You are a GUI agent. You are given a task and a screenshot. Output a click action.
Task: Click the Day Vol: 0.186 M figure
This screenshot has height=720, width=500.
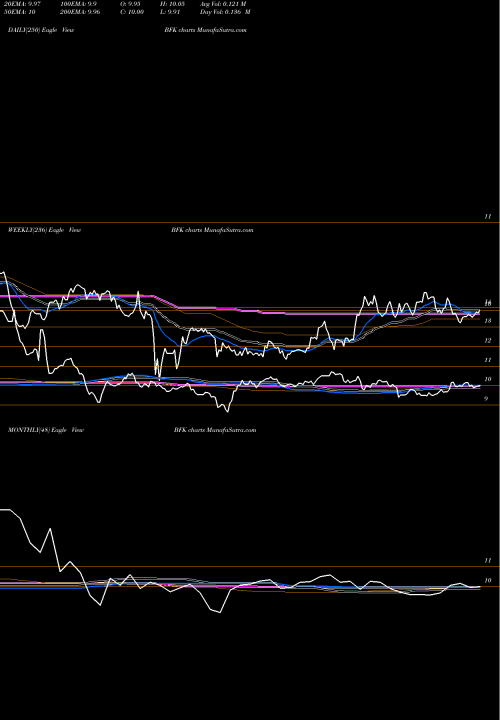coord(225,12)
